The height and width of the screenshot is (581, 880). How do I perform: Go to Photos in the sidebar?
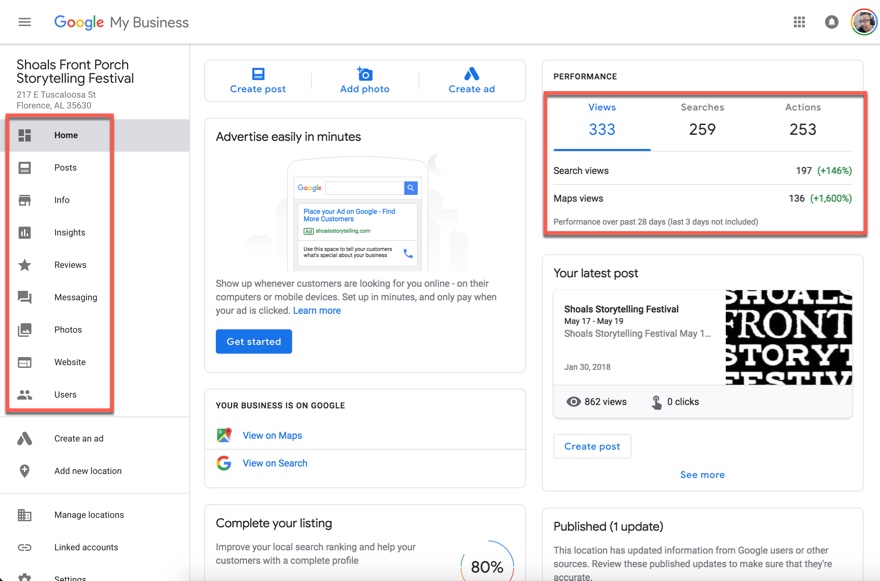pos(68,330)
